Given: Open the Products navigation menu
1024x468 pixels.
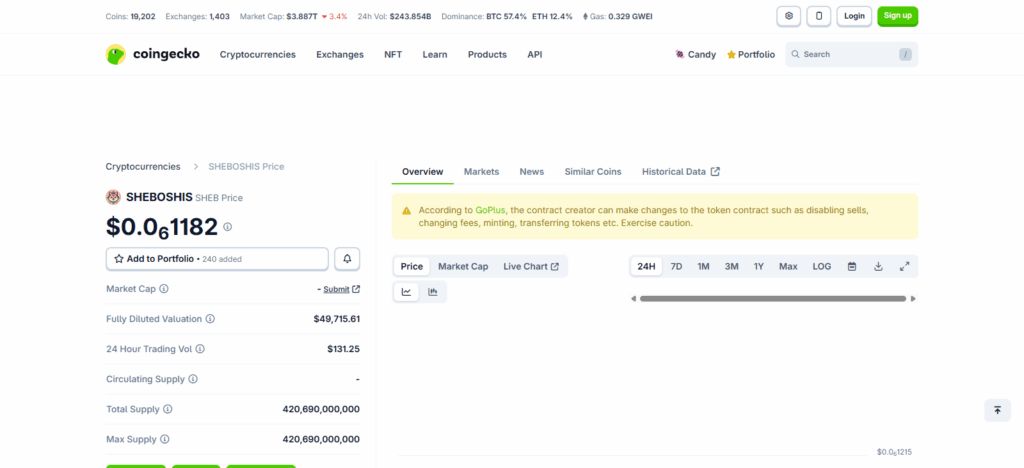Looking at the screenshot, I should [x=487, y=54].
